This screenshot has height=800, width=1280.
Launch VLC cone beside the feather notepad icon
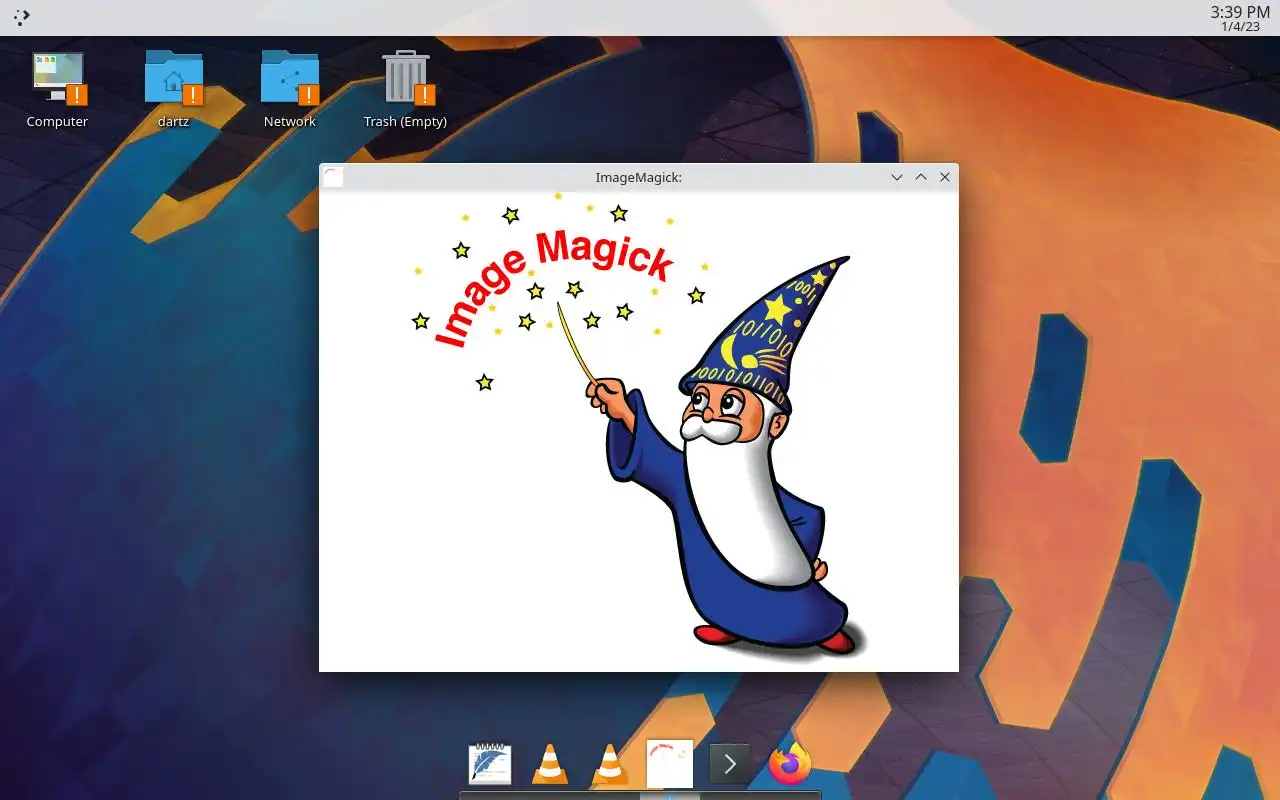pos(550,764)
